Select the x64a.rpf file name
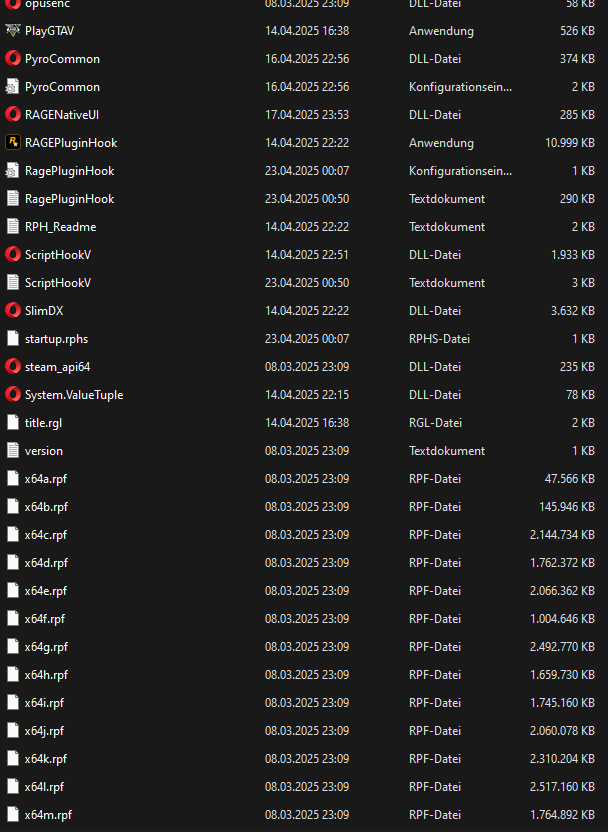The height and width of the screenshot is (832, 608). (x=46, y=479)
